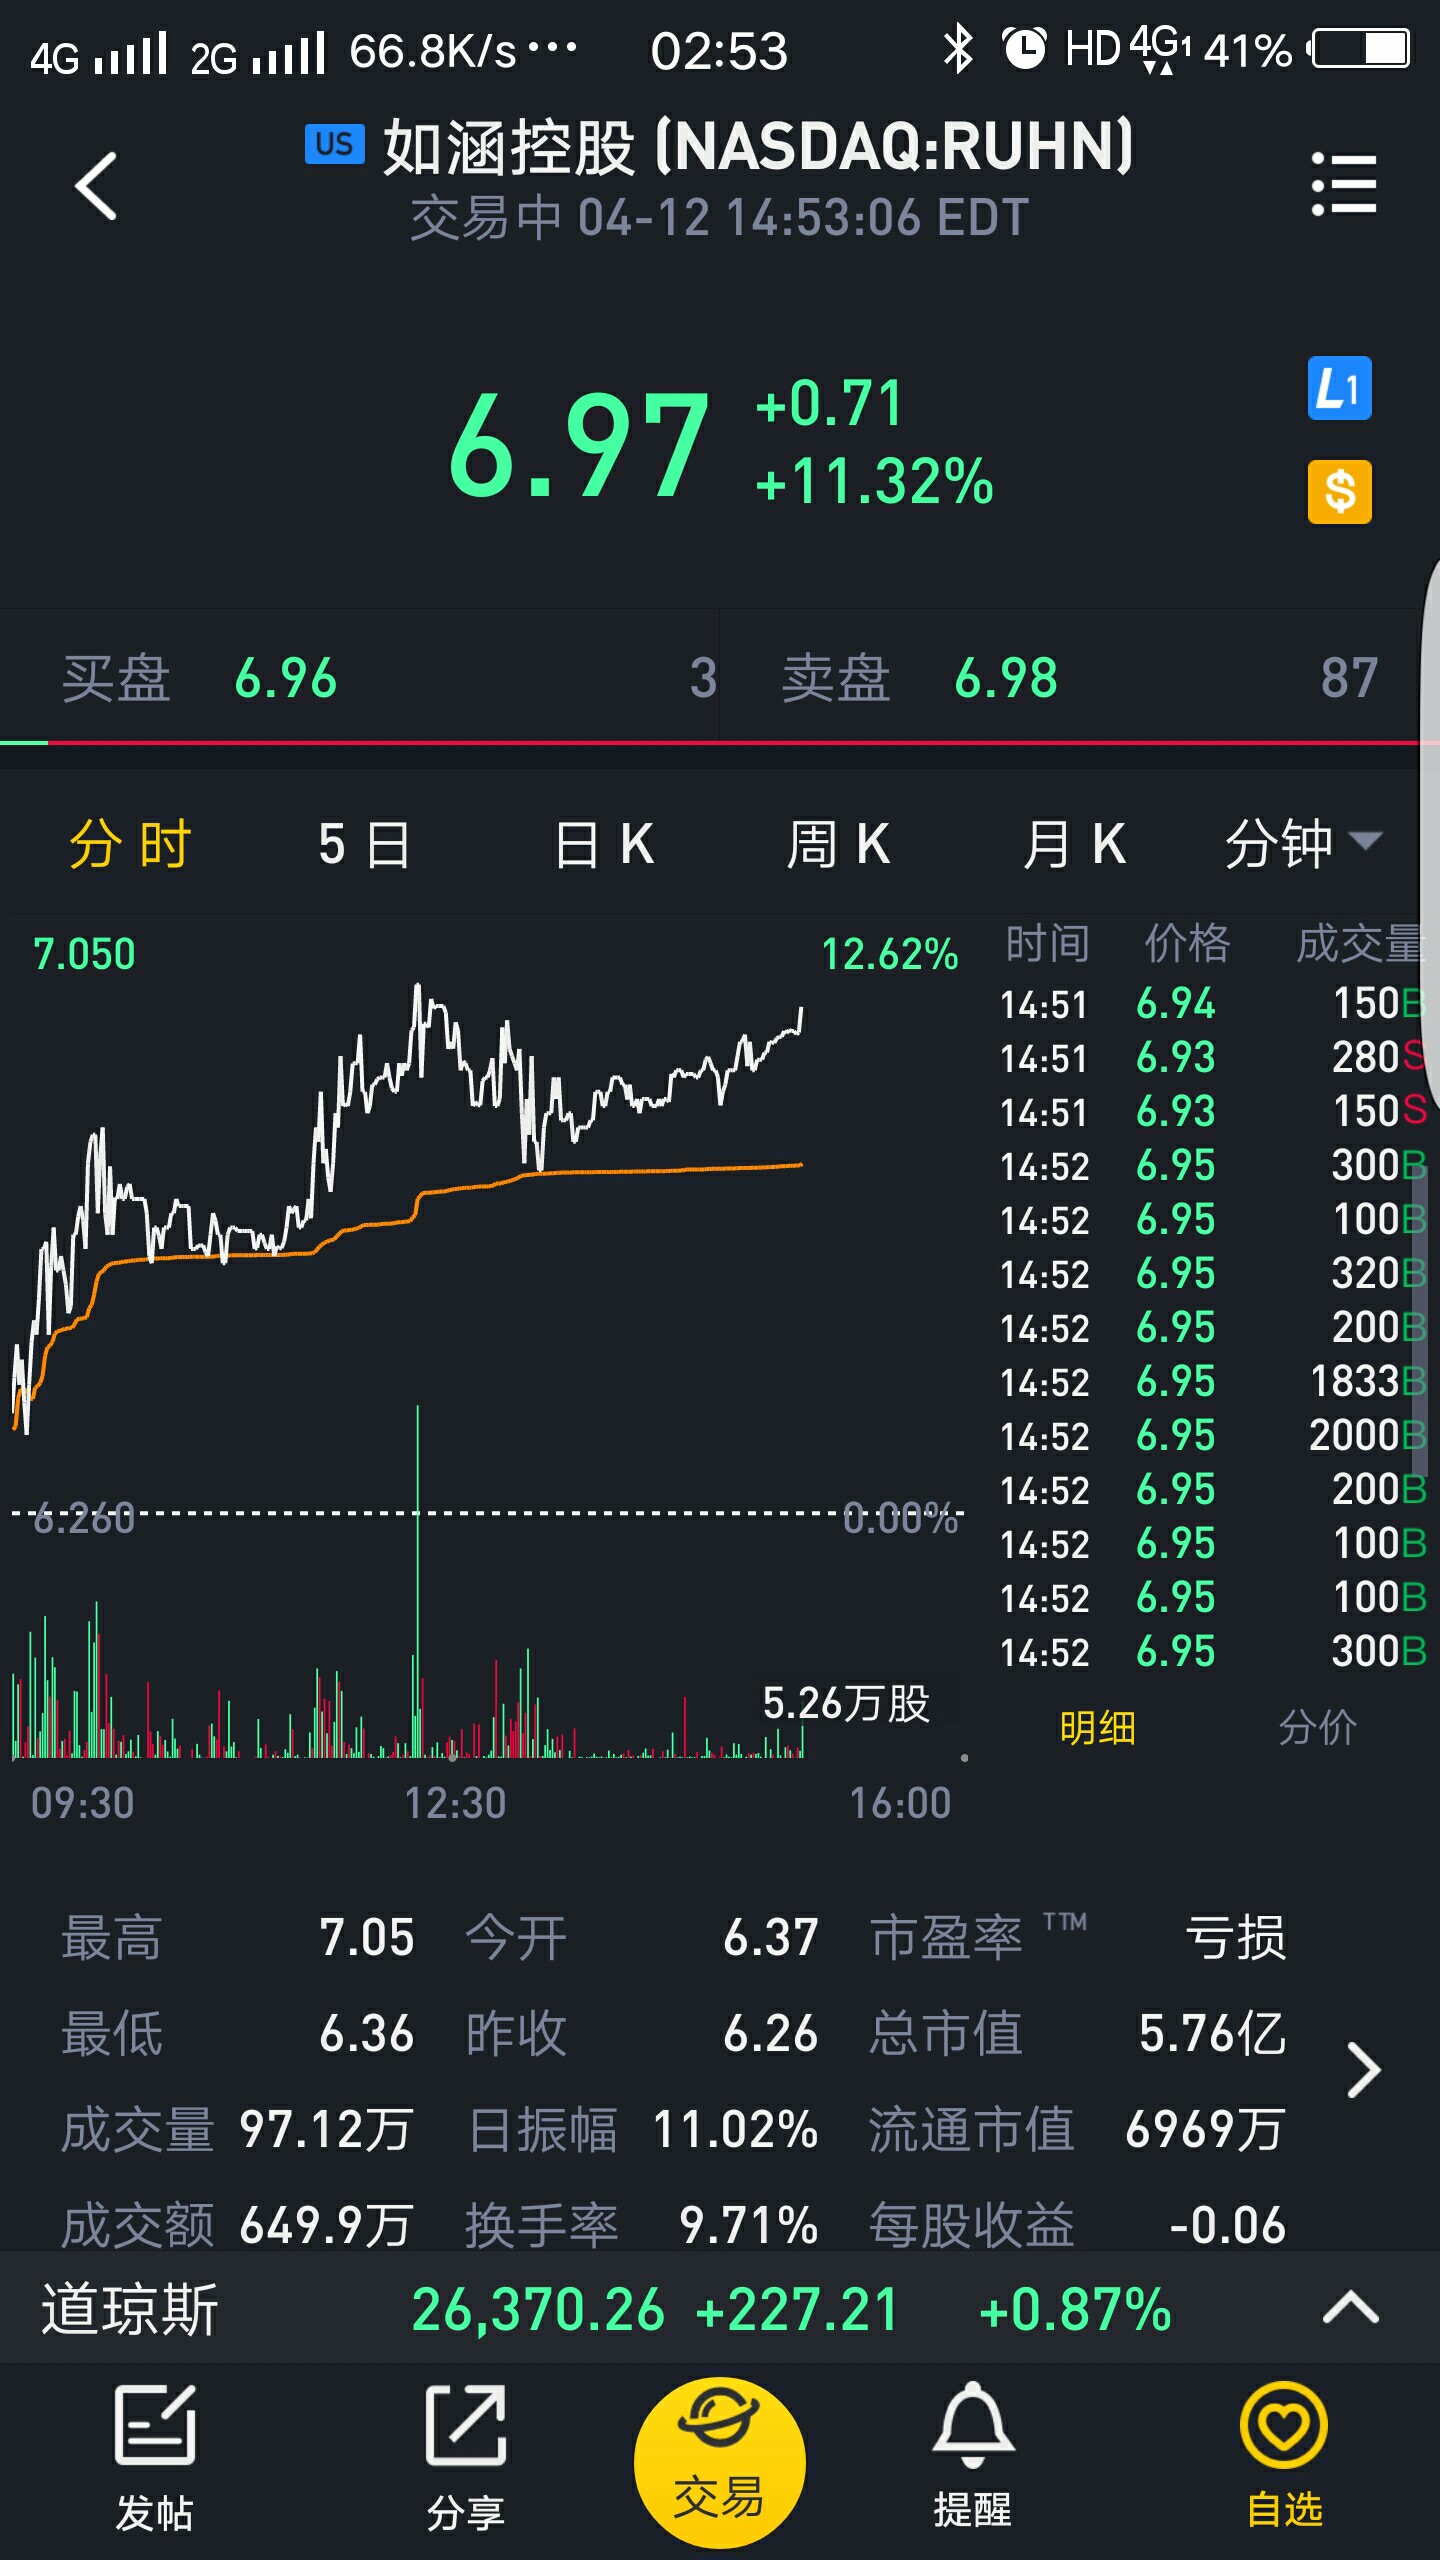Select the 分时 chart tab
This screenshot has width=1440, height=2560.
130,844
